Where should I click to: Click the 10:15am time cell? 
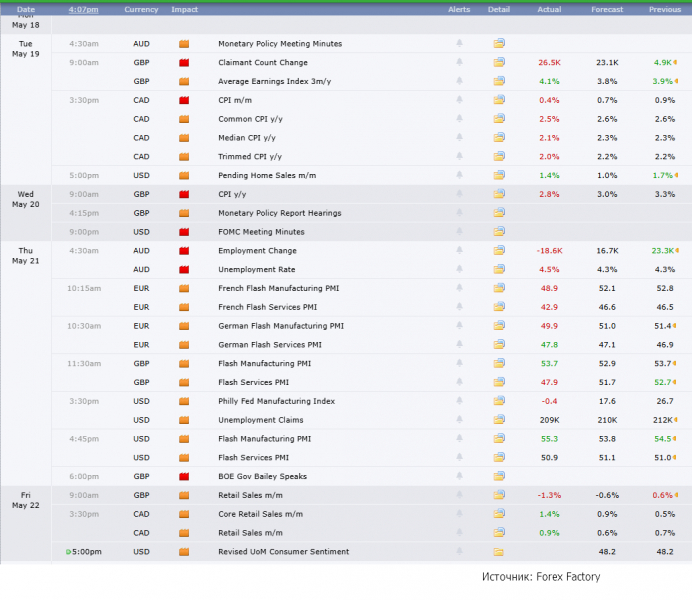point(84,288)
